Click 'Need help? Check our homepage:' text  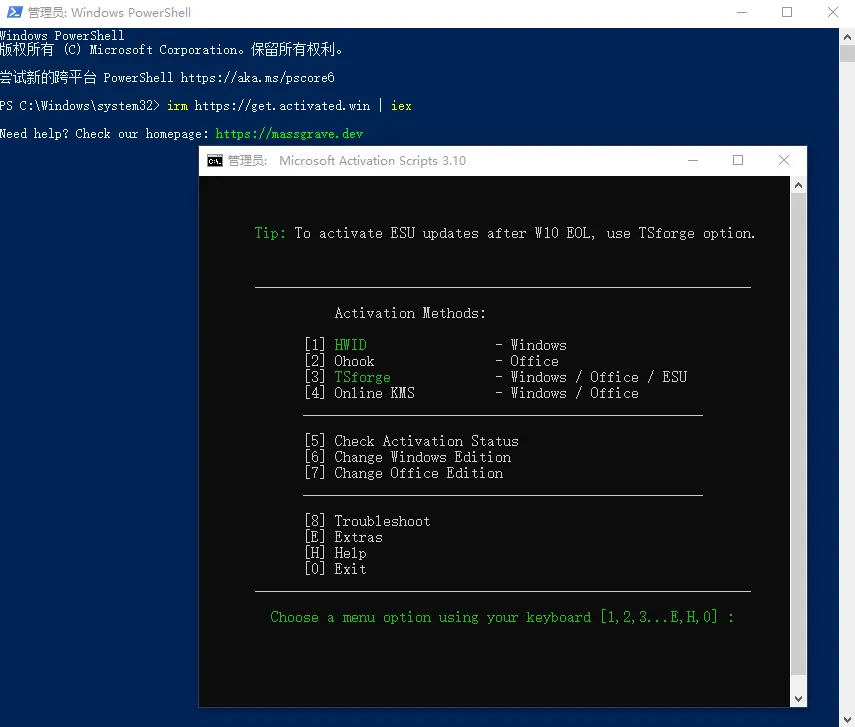104,134
